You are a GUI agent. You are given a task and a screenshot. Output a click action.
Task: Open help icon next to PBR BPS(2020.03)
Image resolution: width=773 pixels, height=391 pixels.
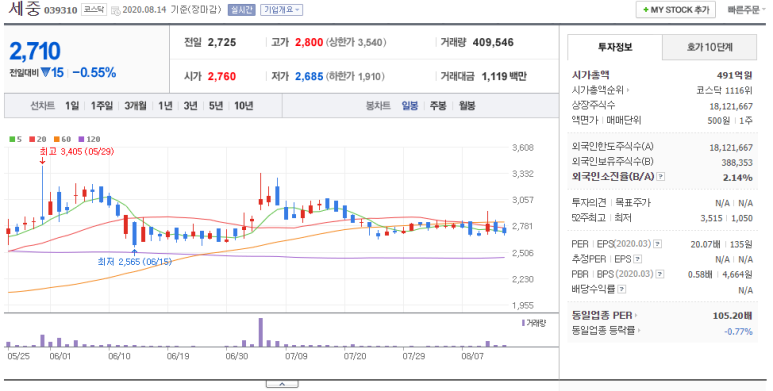(x=660, y=274)
